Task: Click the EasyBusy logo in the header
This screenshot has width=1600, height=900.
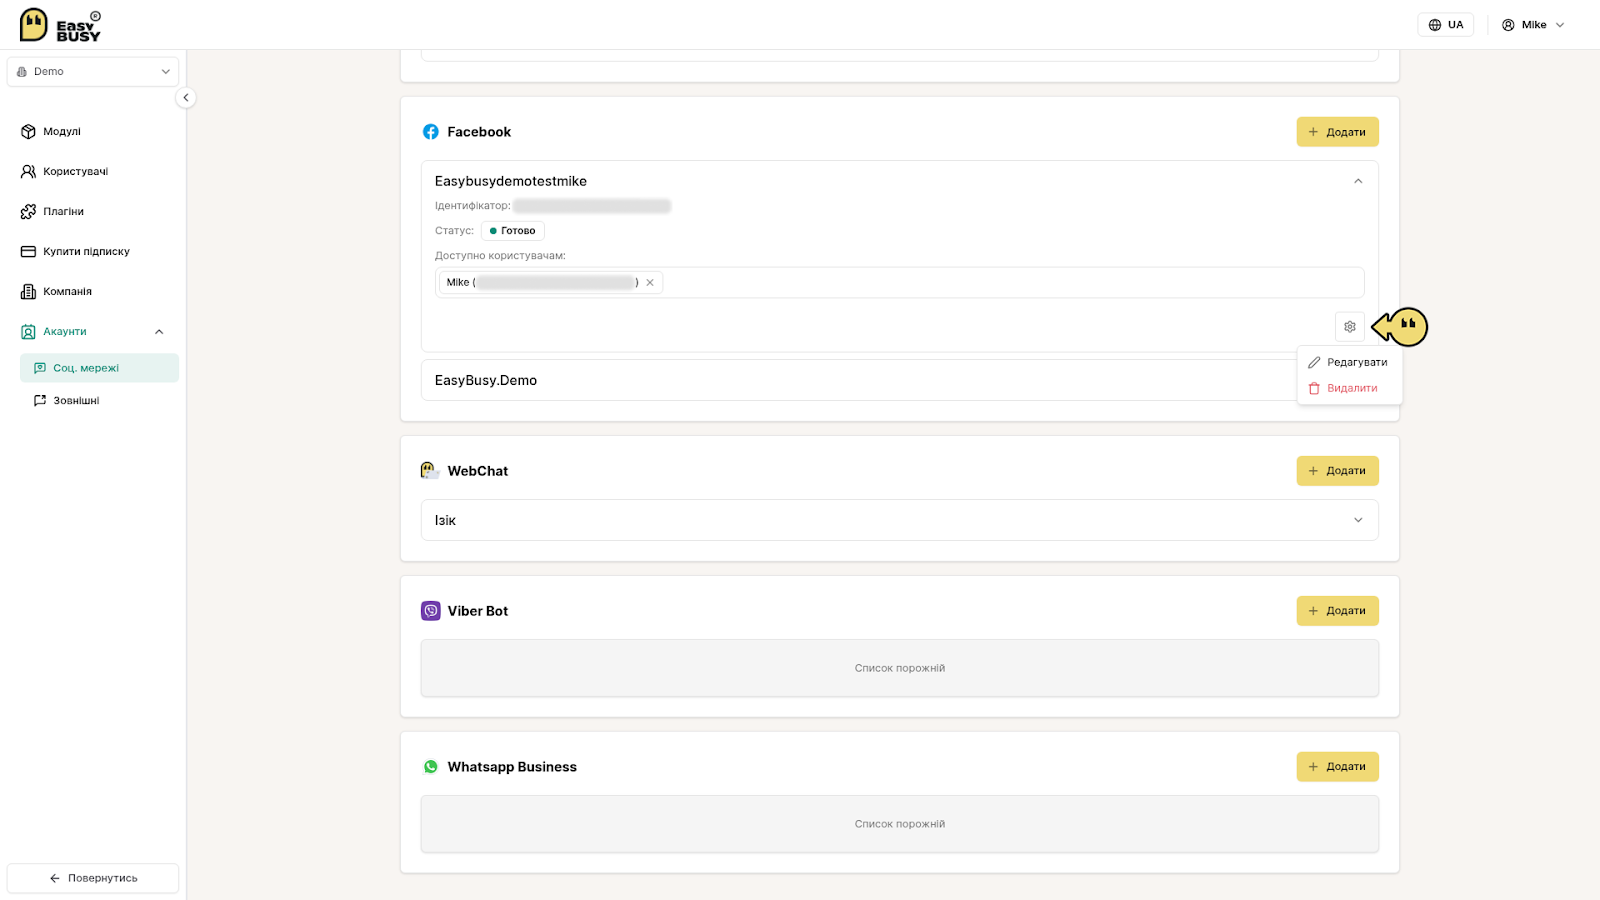Action: tap(61, 25)
